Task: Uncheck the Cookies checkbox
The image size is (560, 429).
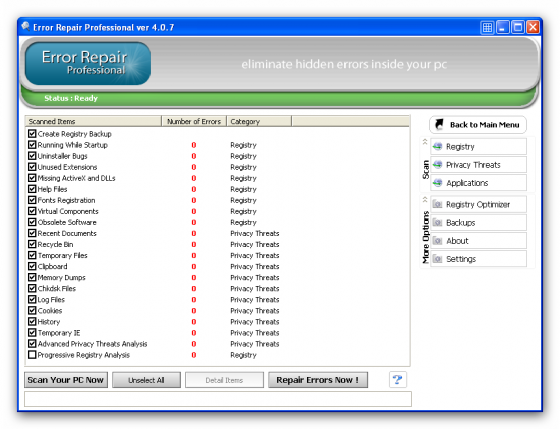Action: 32,310
